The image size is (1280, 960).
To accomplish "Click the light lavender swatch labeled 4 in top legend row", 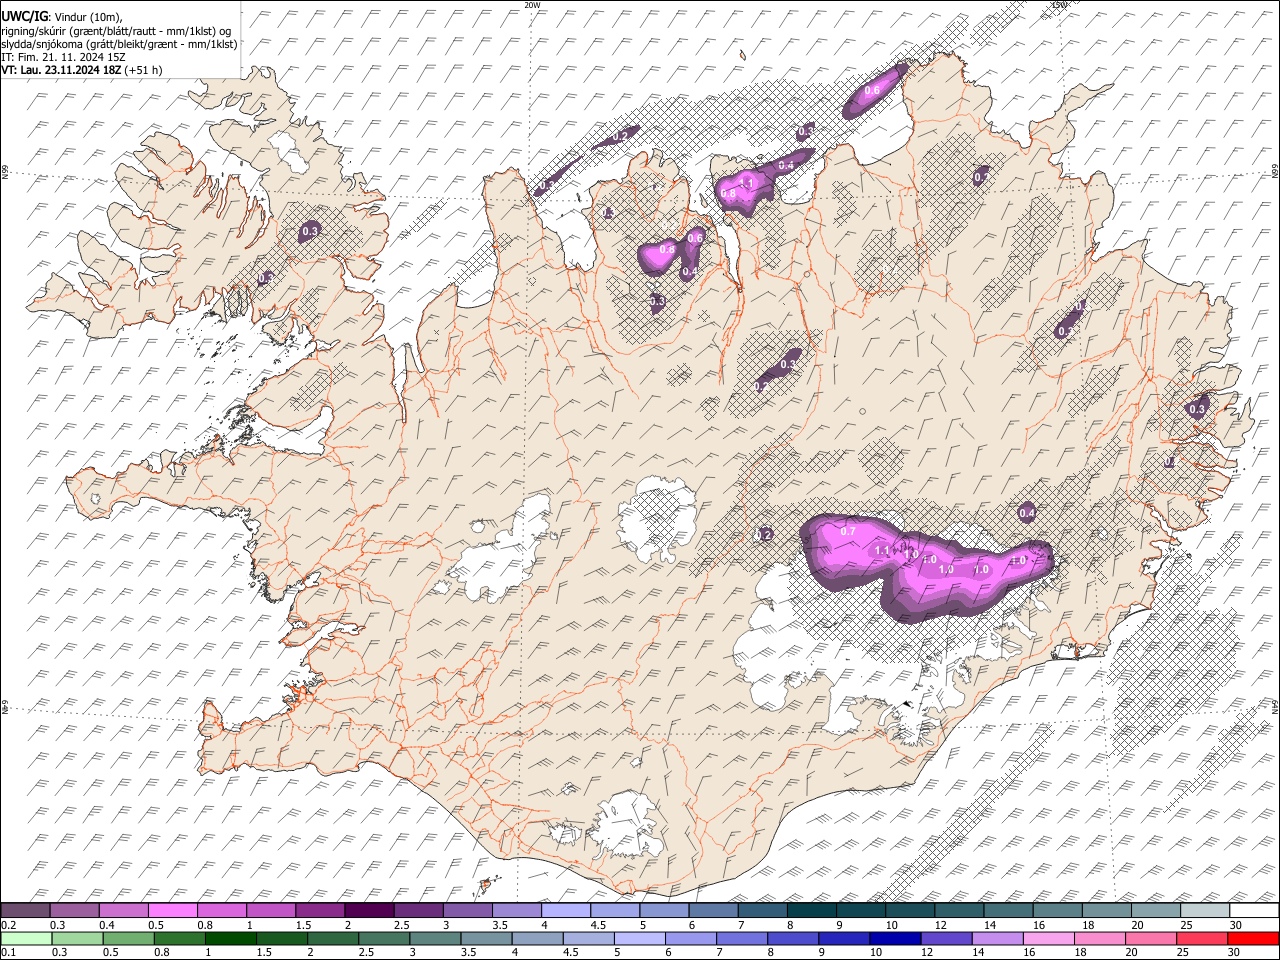I will (566, 910).
